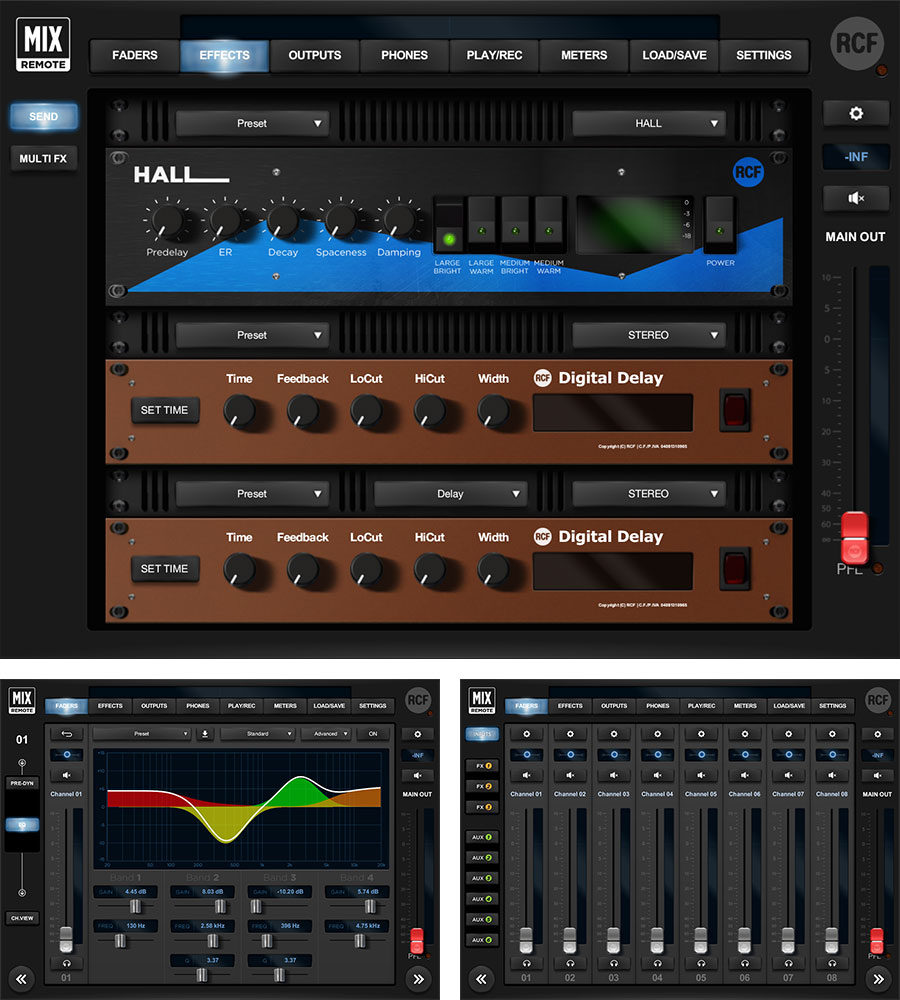
Task: Toggle red power switch on lower Digital Delay
Action: pyautogui.click(x=734, y=568)
